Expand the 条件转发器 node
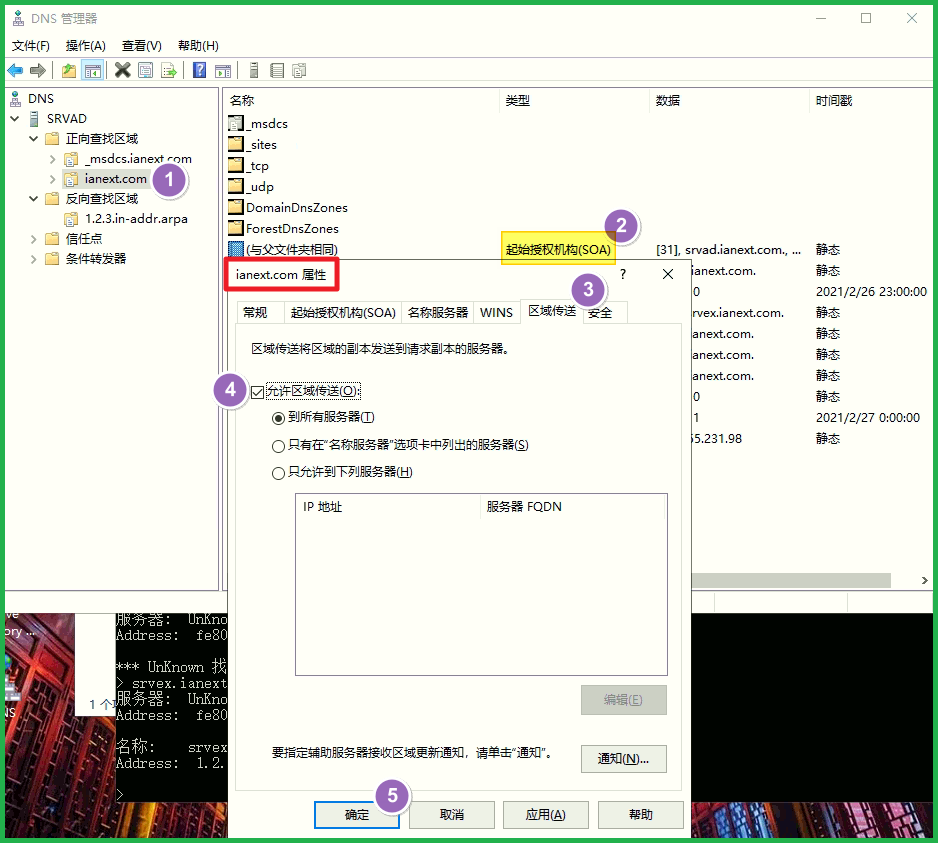Viewport: 938px width, 843px height. pos(34,259)
